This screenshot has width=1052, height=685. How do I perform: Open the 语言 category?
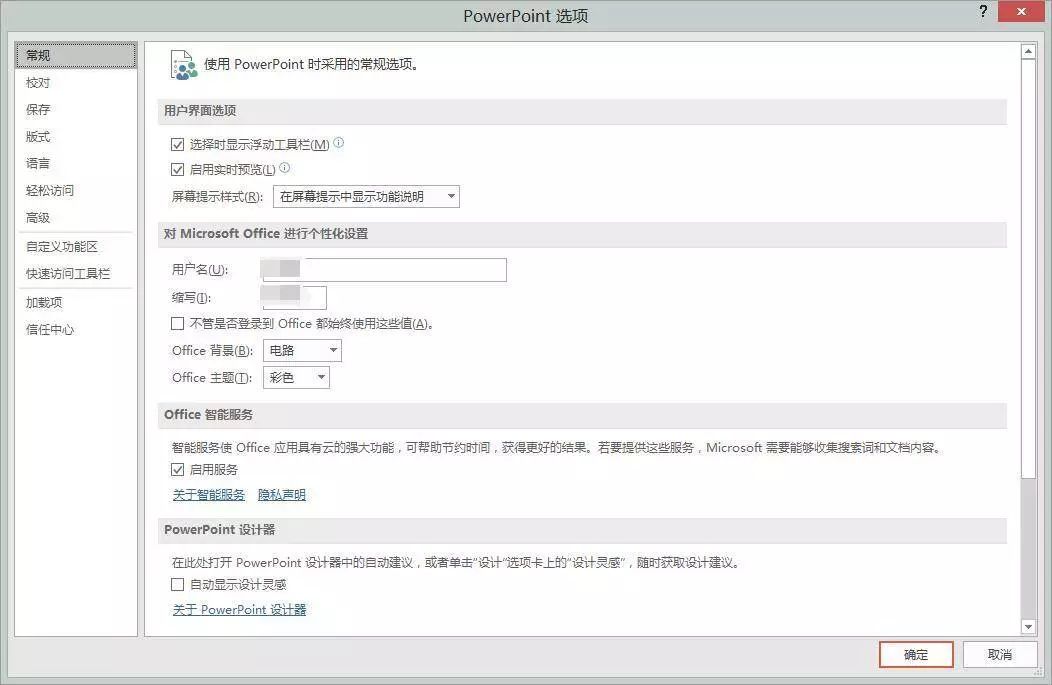76,163
